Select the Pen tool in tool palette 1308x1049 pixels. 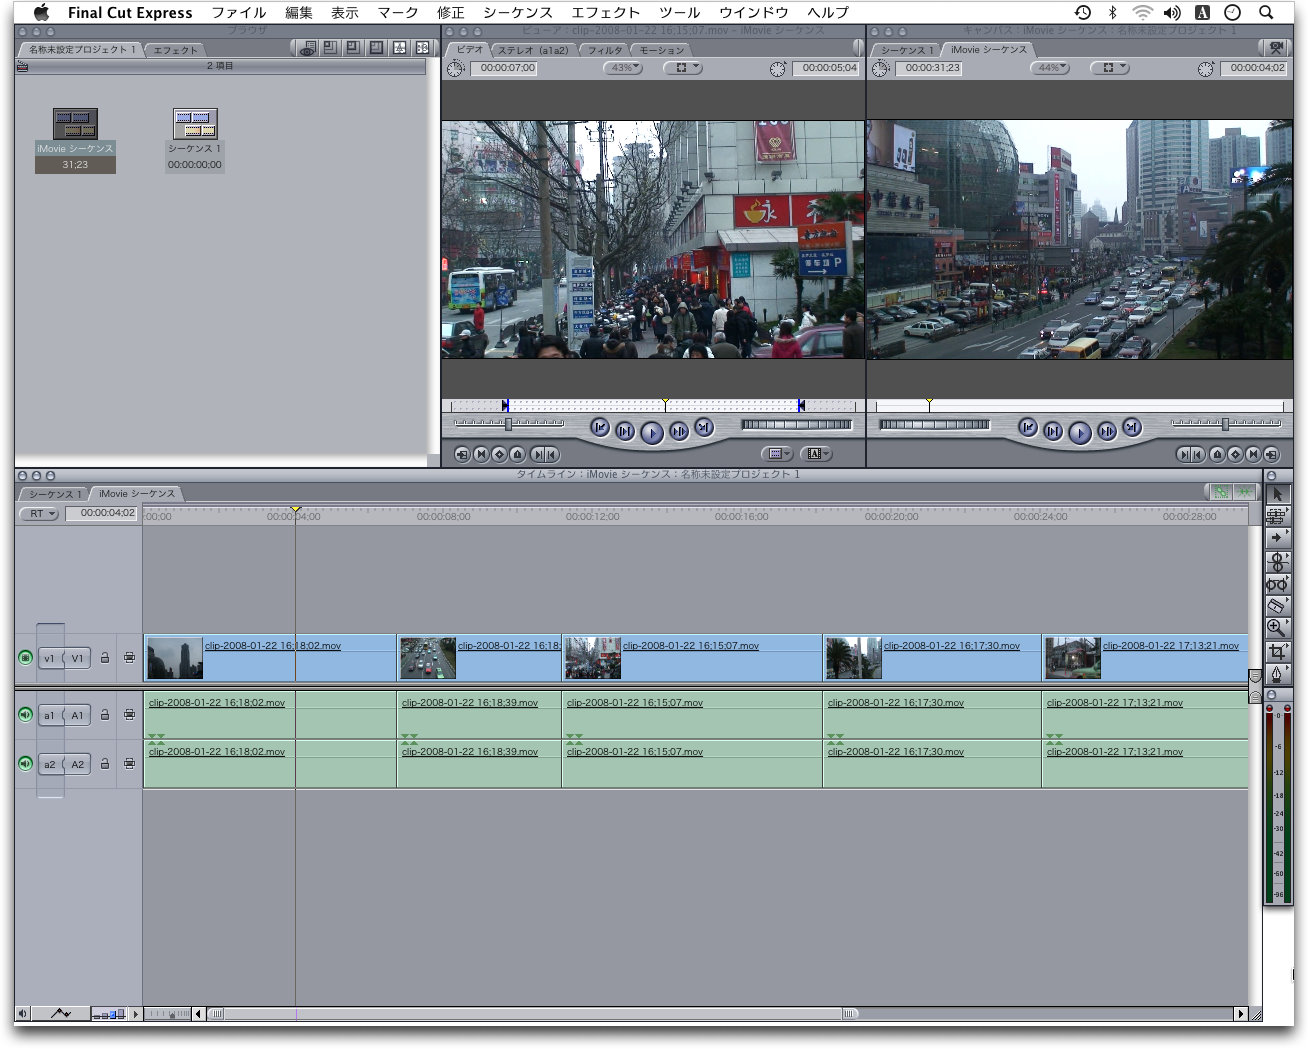tap(1276, 674)
